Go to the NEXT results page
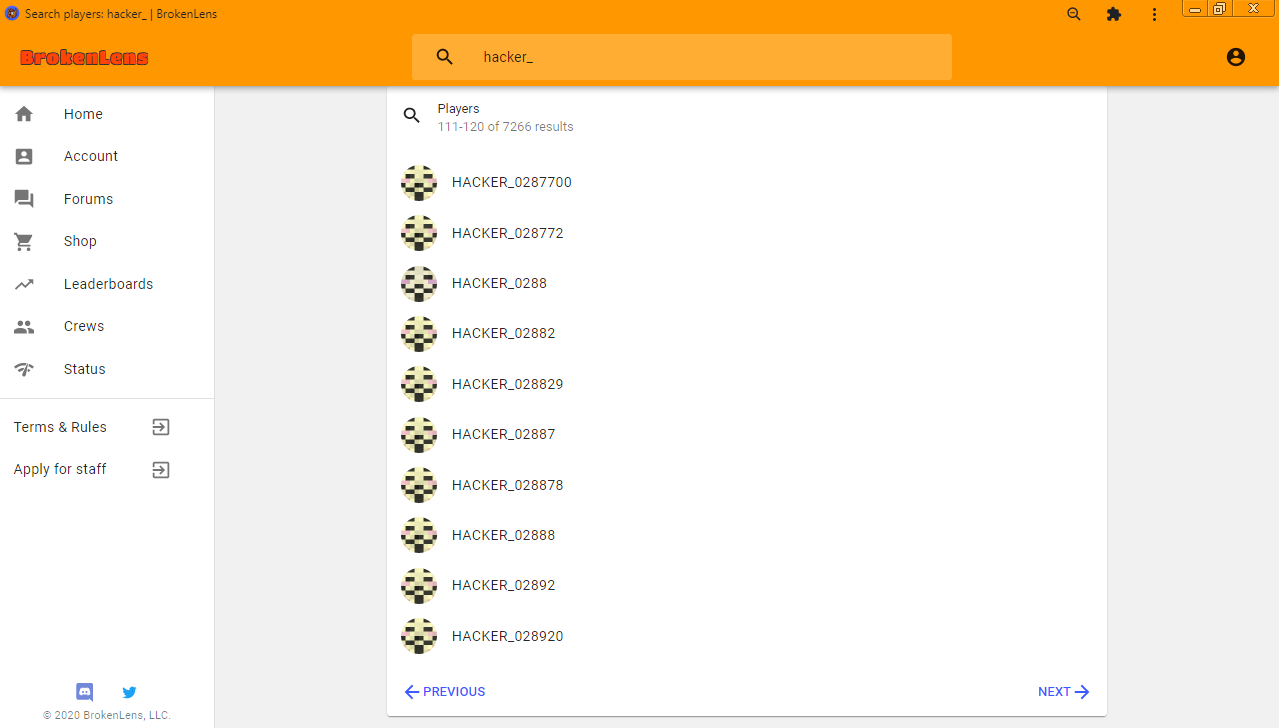The height and width of the screenshot is (728, 1279). pyautogui.click(x=1064, y=692)
